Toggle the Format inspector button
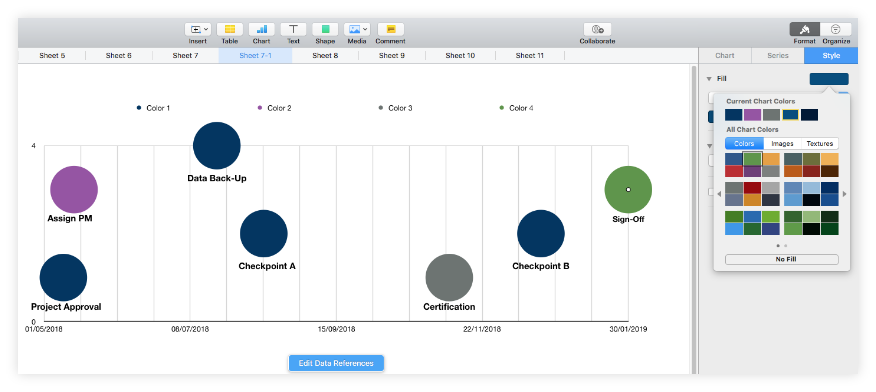Image resolution: width=876 pixels, height=392 pixels. pyautogui.click(x=804, y=30)
